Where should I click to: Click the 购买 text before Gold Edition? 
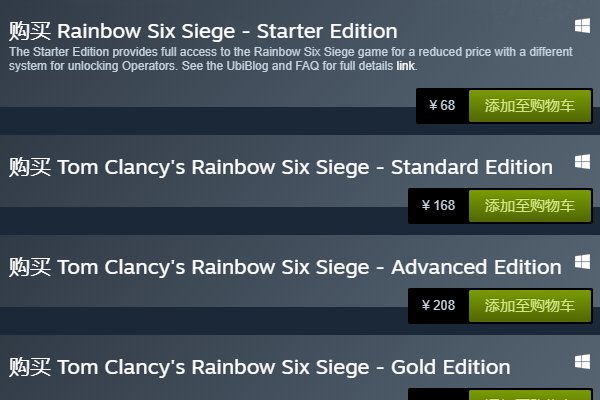click(29, 367)
